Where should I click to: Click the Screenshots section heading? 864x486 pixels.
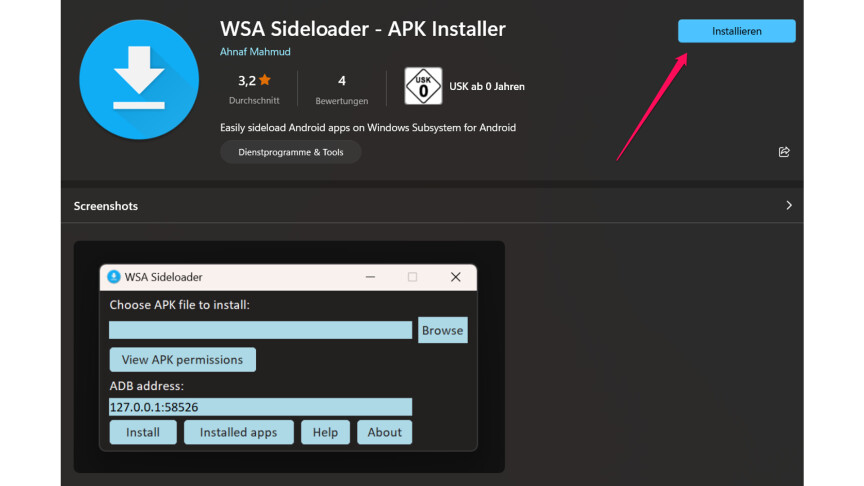point(106,206)
